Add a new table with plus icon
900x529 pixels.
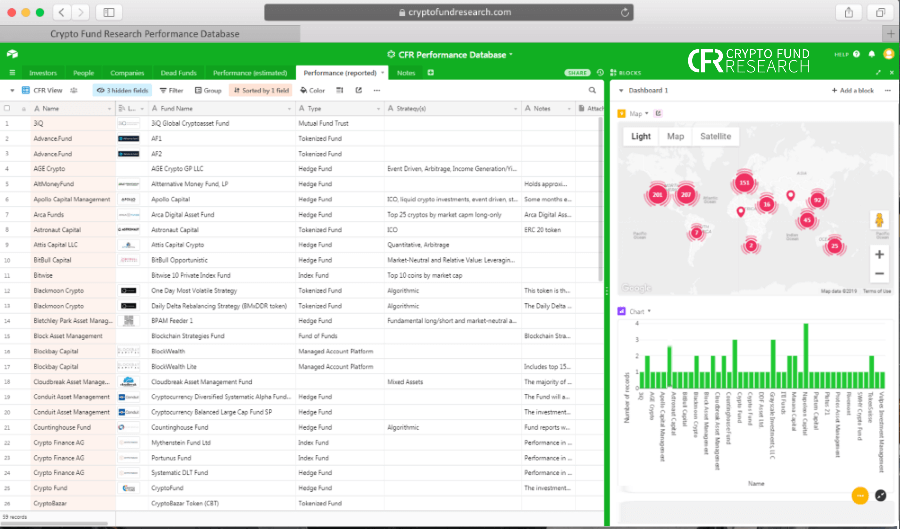pos(430,73)
